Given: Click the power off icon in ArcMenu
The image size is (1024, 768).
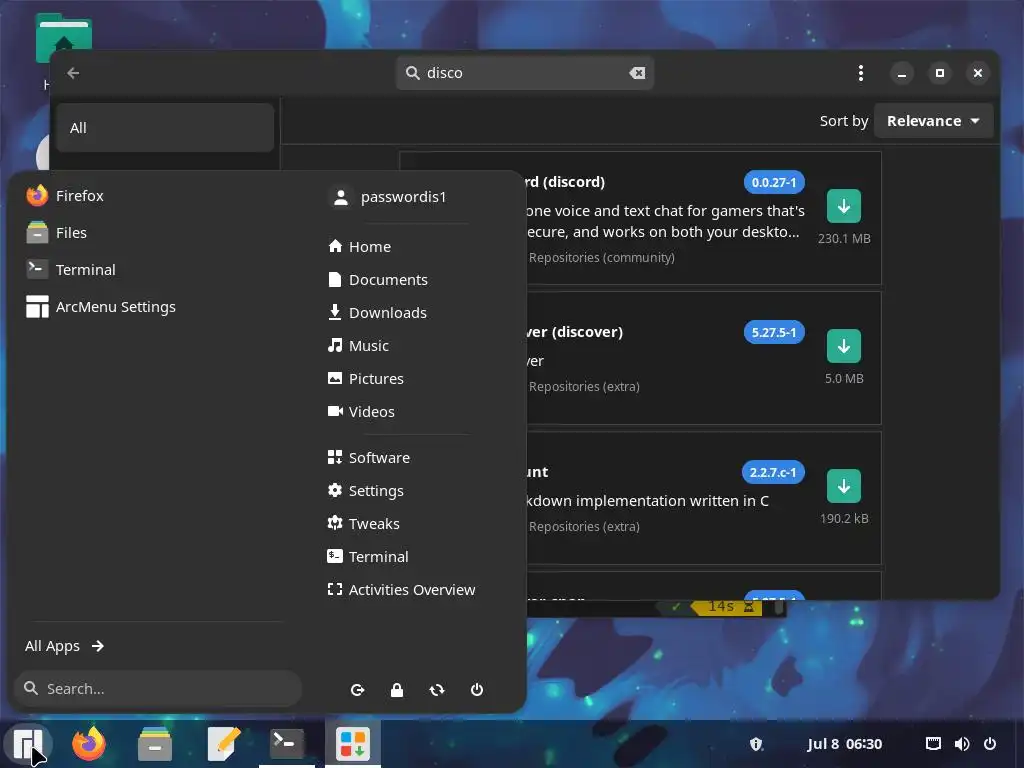Looking at the screenshot, I should 477,690.
